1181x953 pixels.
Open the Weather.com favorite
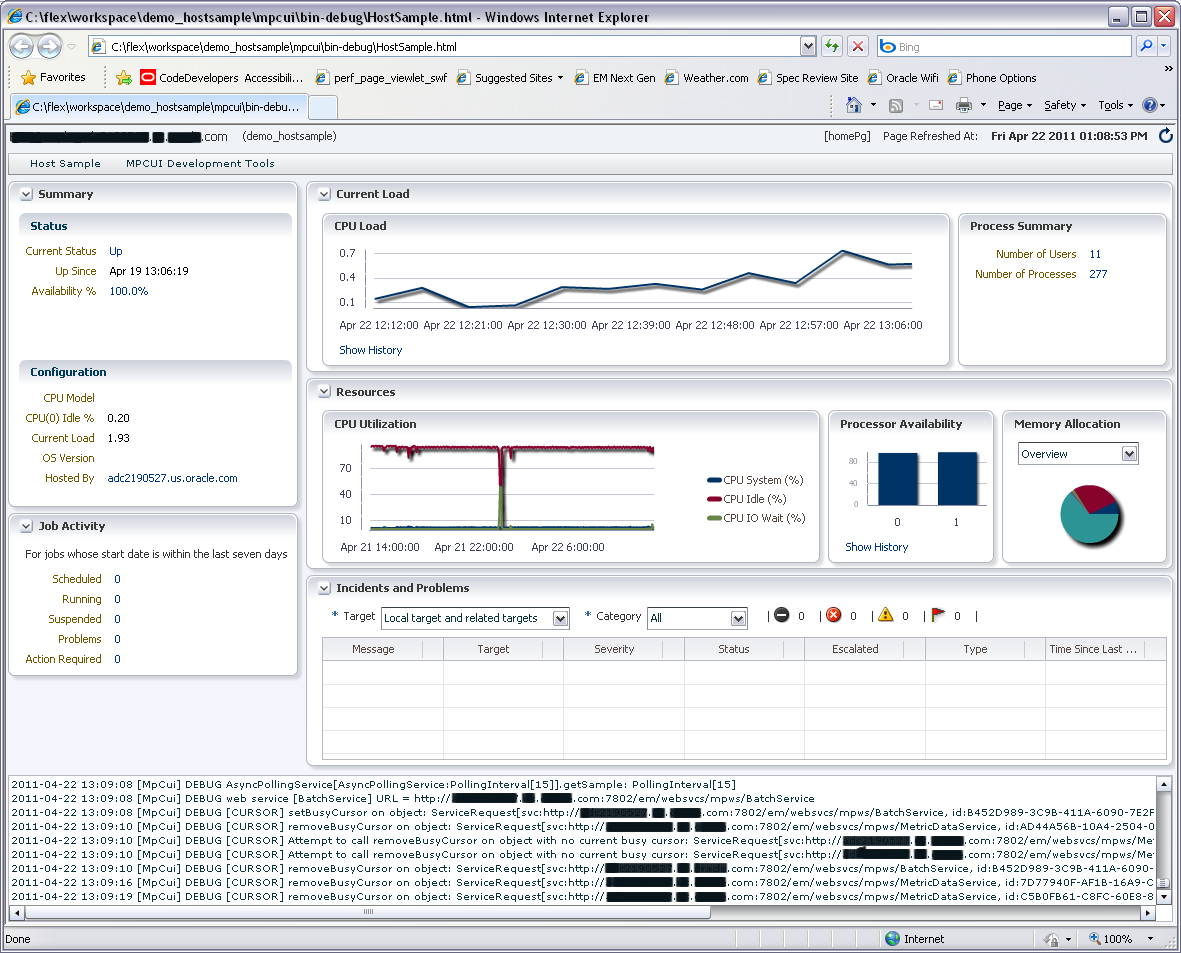pos(706,78)
